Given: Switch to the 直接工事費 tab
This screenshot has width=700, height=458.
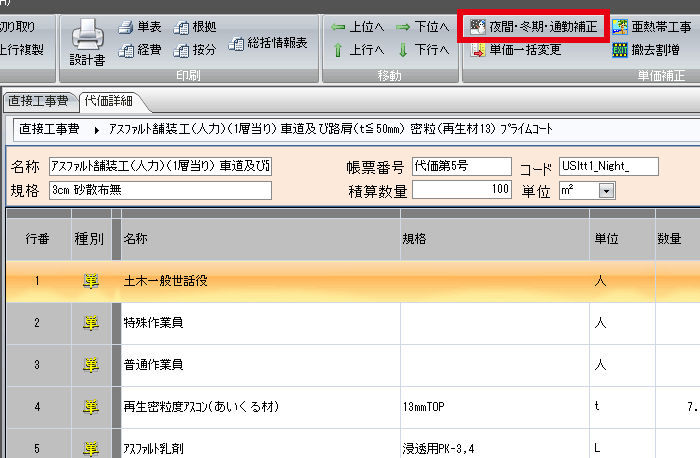Looking at the screenshot, I should (38, 101).
